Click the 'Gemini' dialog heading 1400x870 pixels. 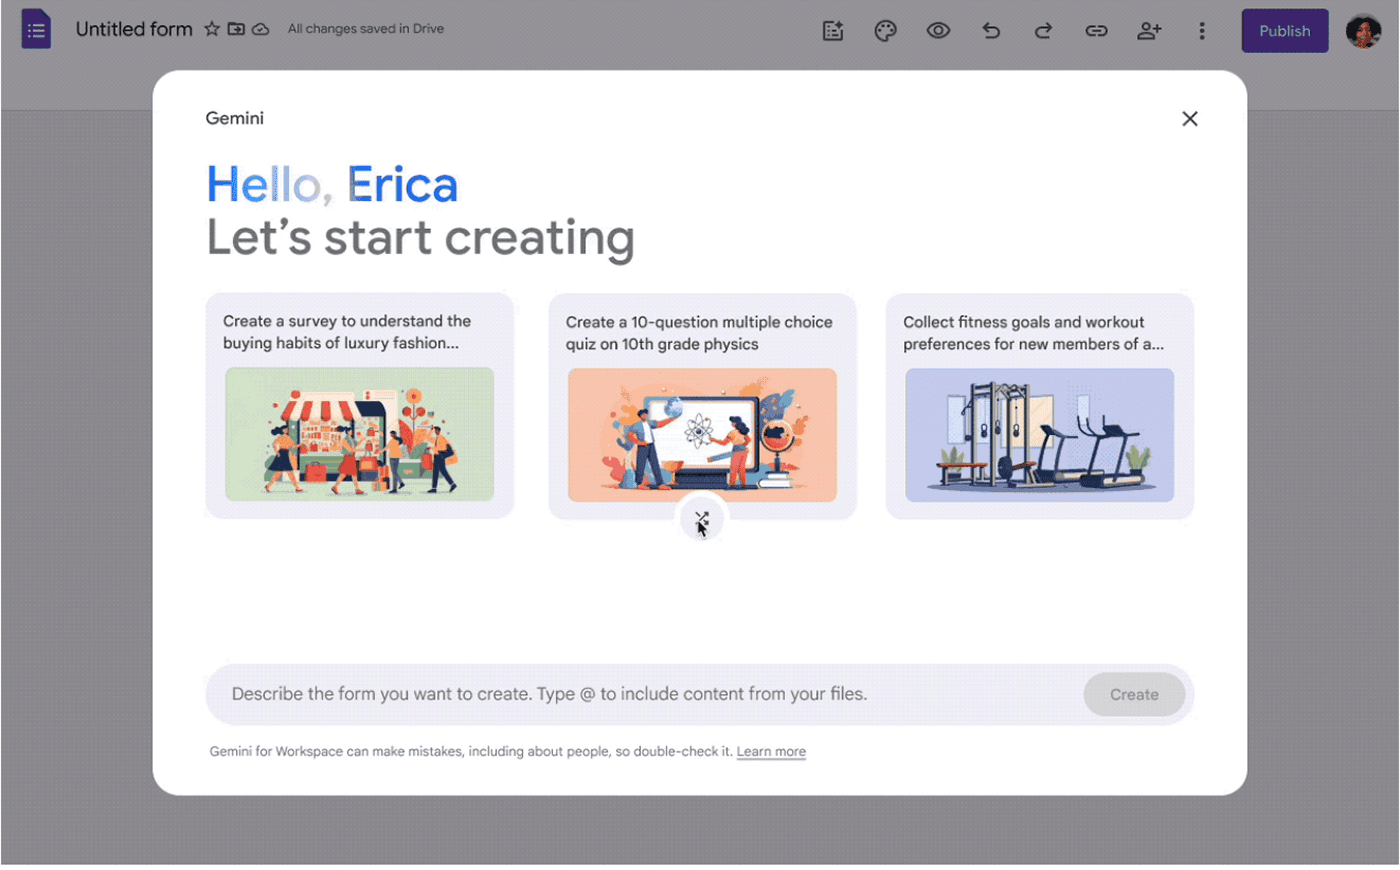click(x=235, y=118)
